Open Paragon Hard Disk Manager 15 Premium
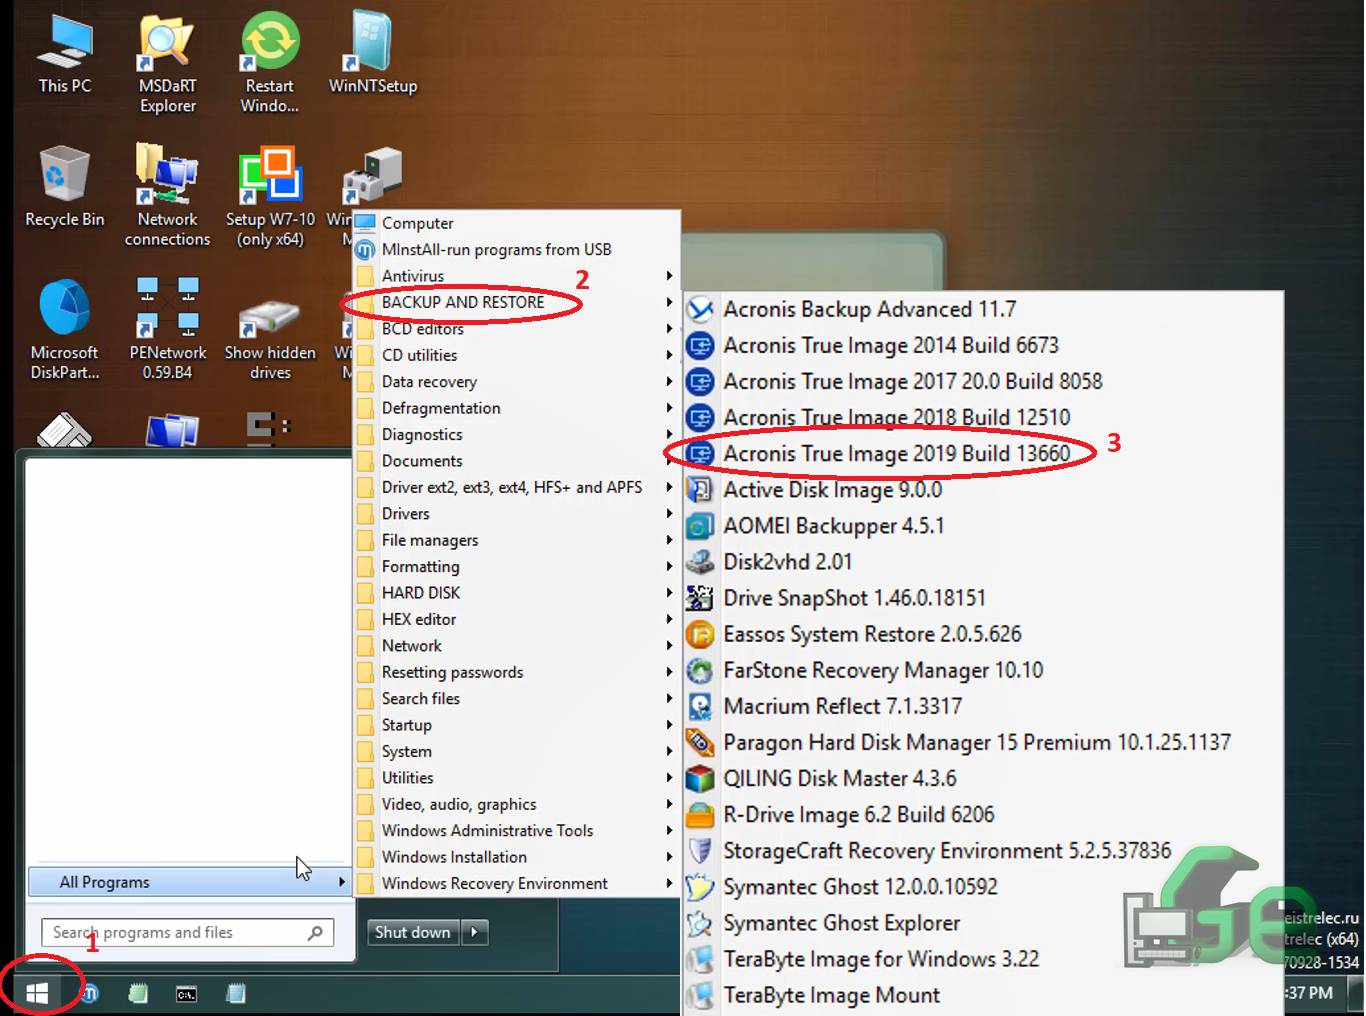The width and height of the screenshot is (1366, 1016). click(x=982, y=742)
